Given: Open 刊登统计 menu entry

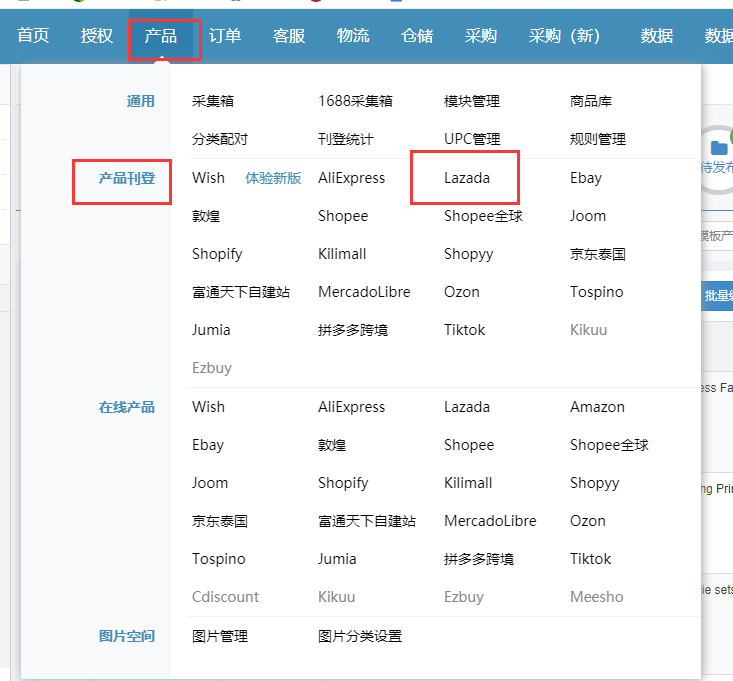Looking at the screenshot, I should pos(346,139).
